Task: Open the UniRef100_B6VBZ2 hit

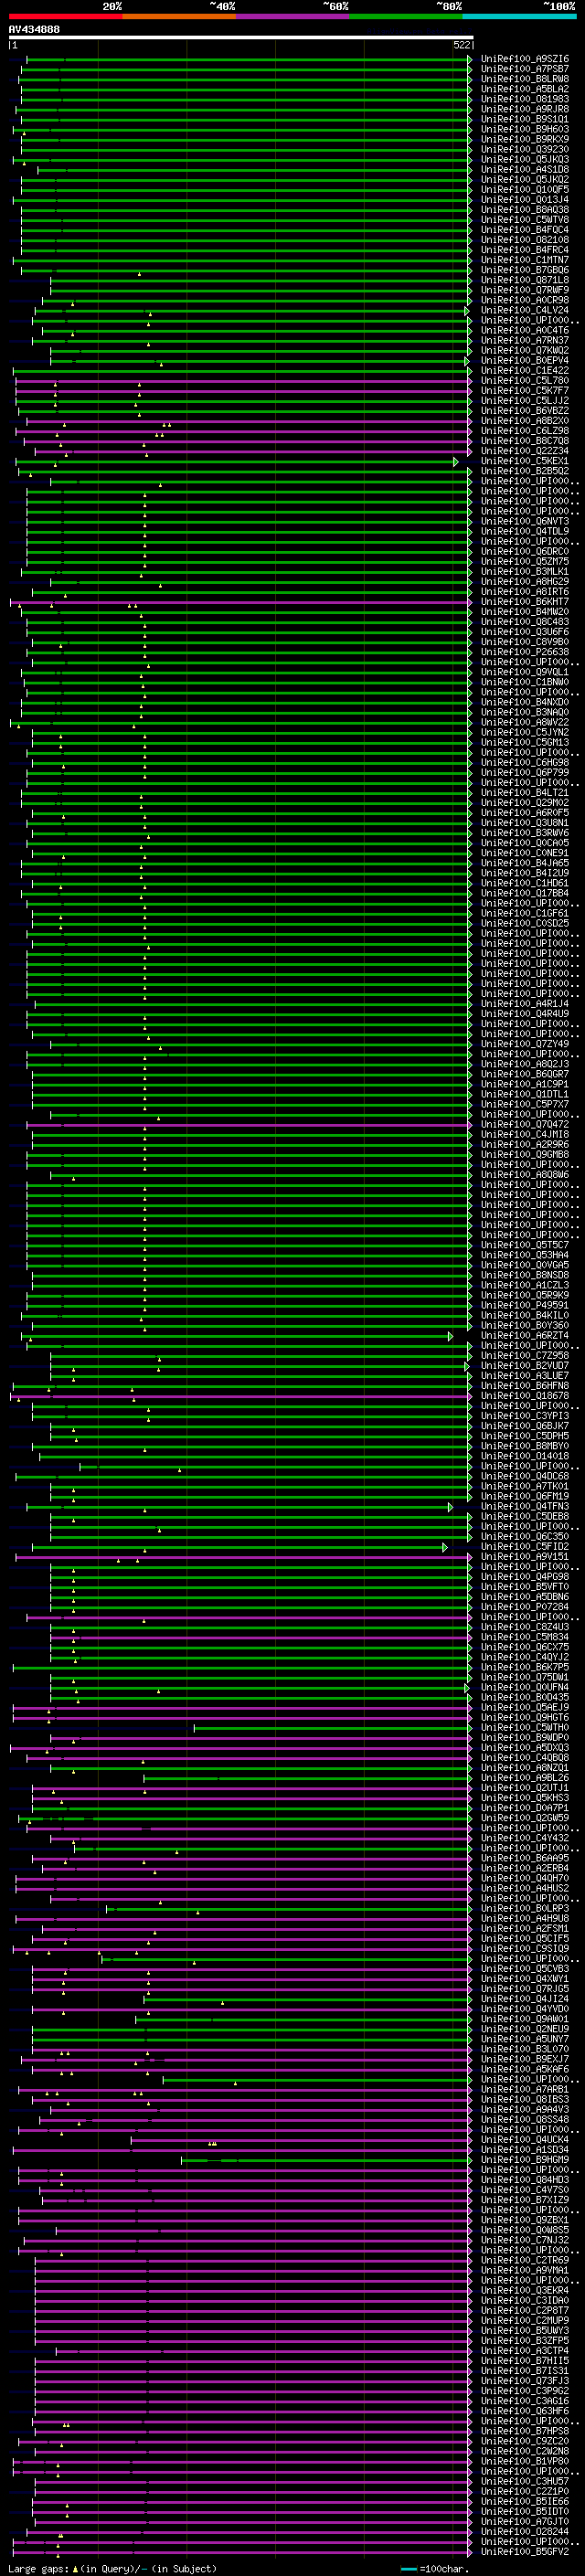Action: 524,410
